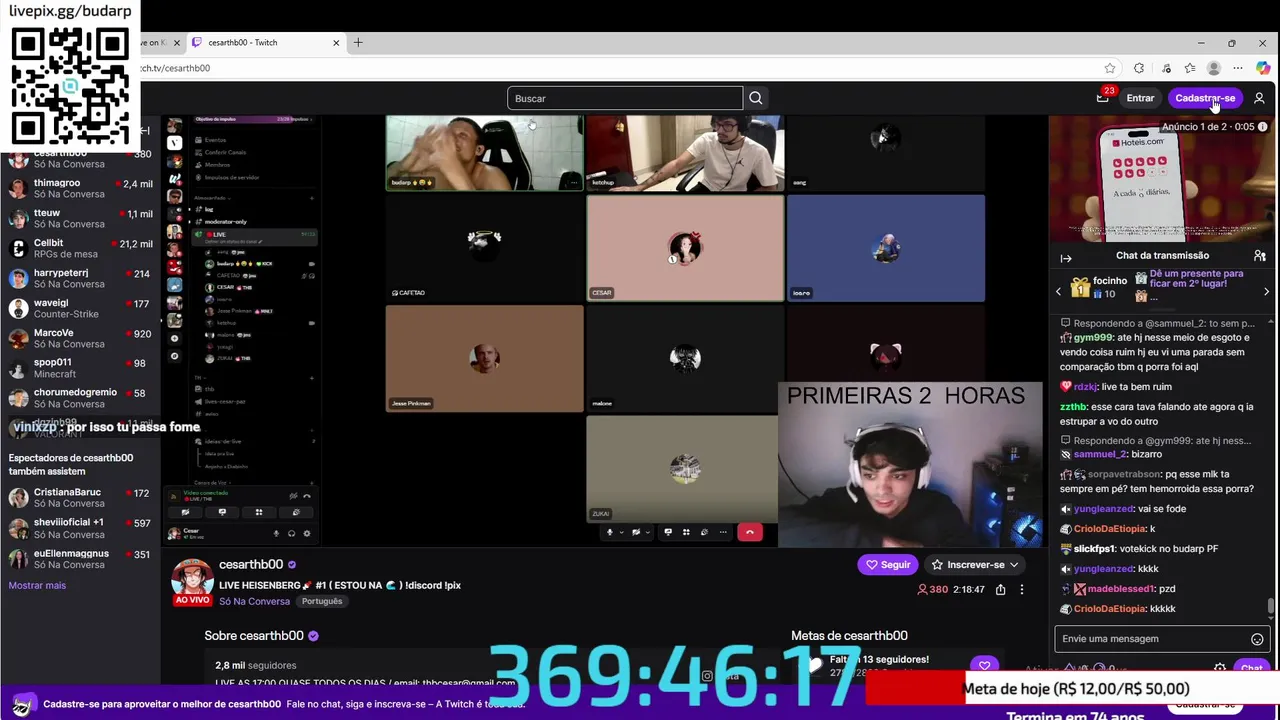Click the ad information icon
The height and width of the screenshot is (720, 1280).
(1263, 127)
